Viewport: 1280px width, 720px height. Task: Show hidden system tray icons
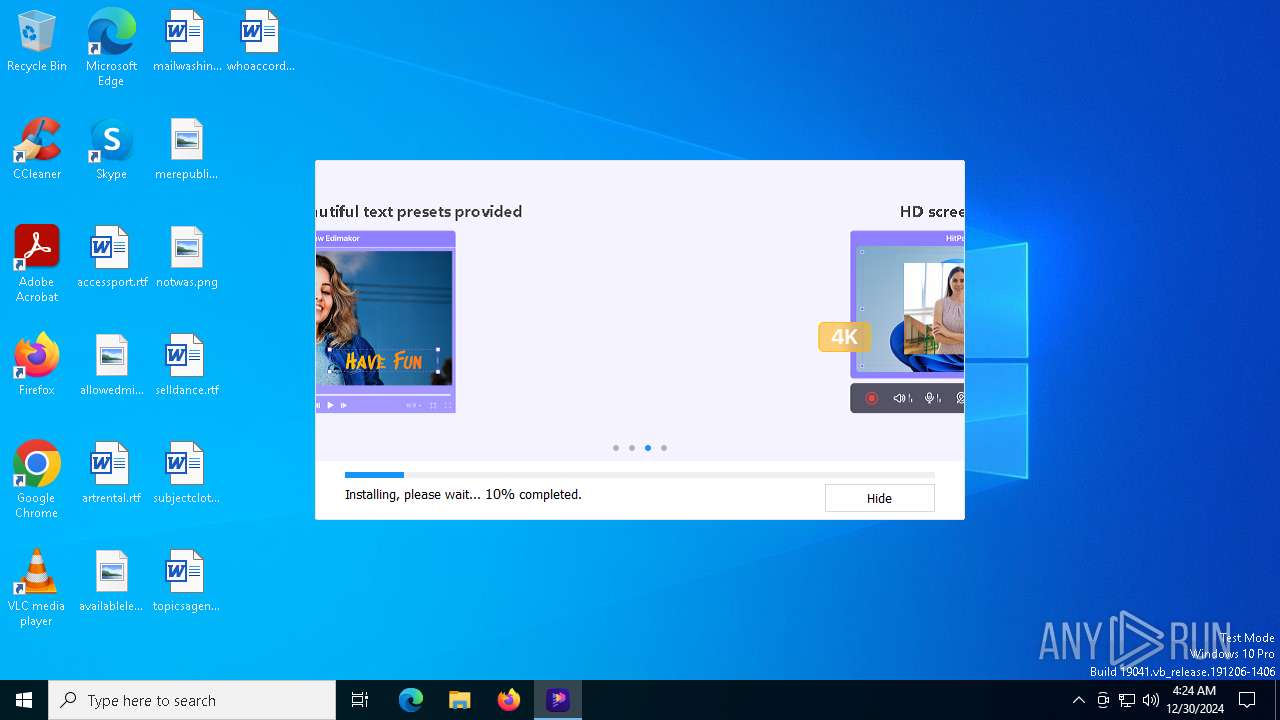[1078, 700]
